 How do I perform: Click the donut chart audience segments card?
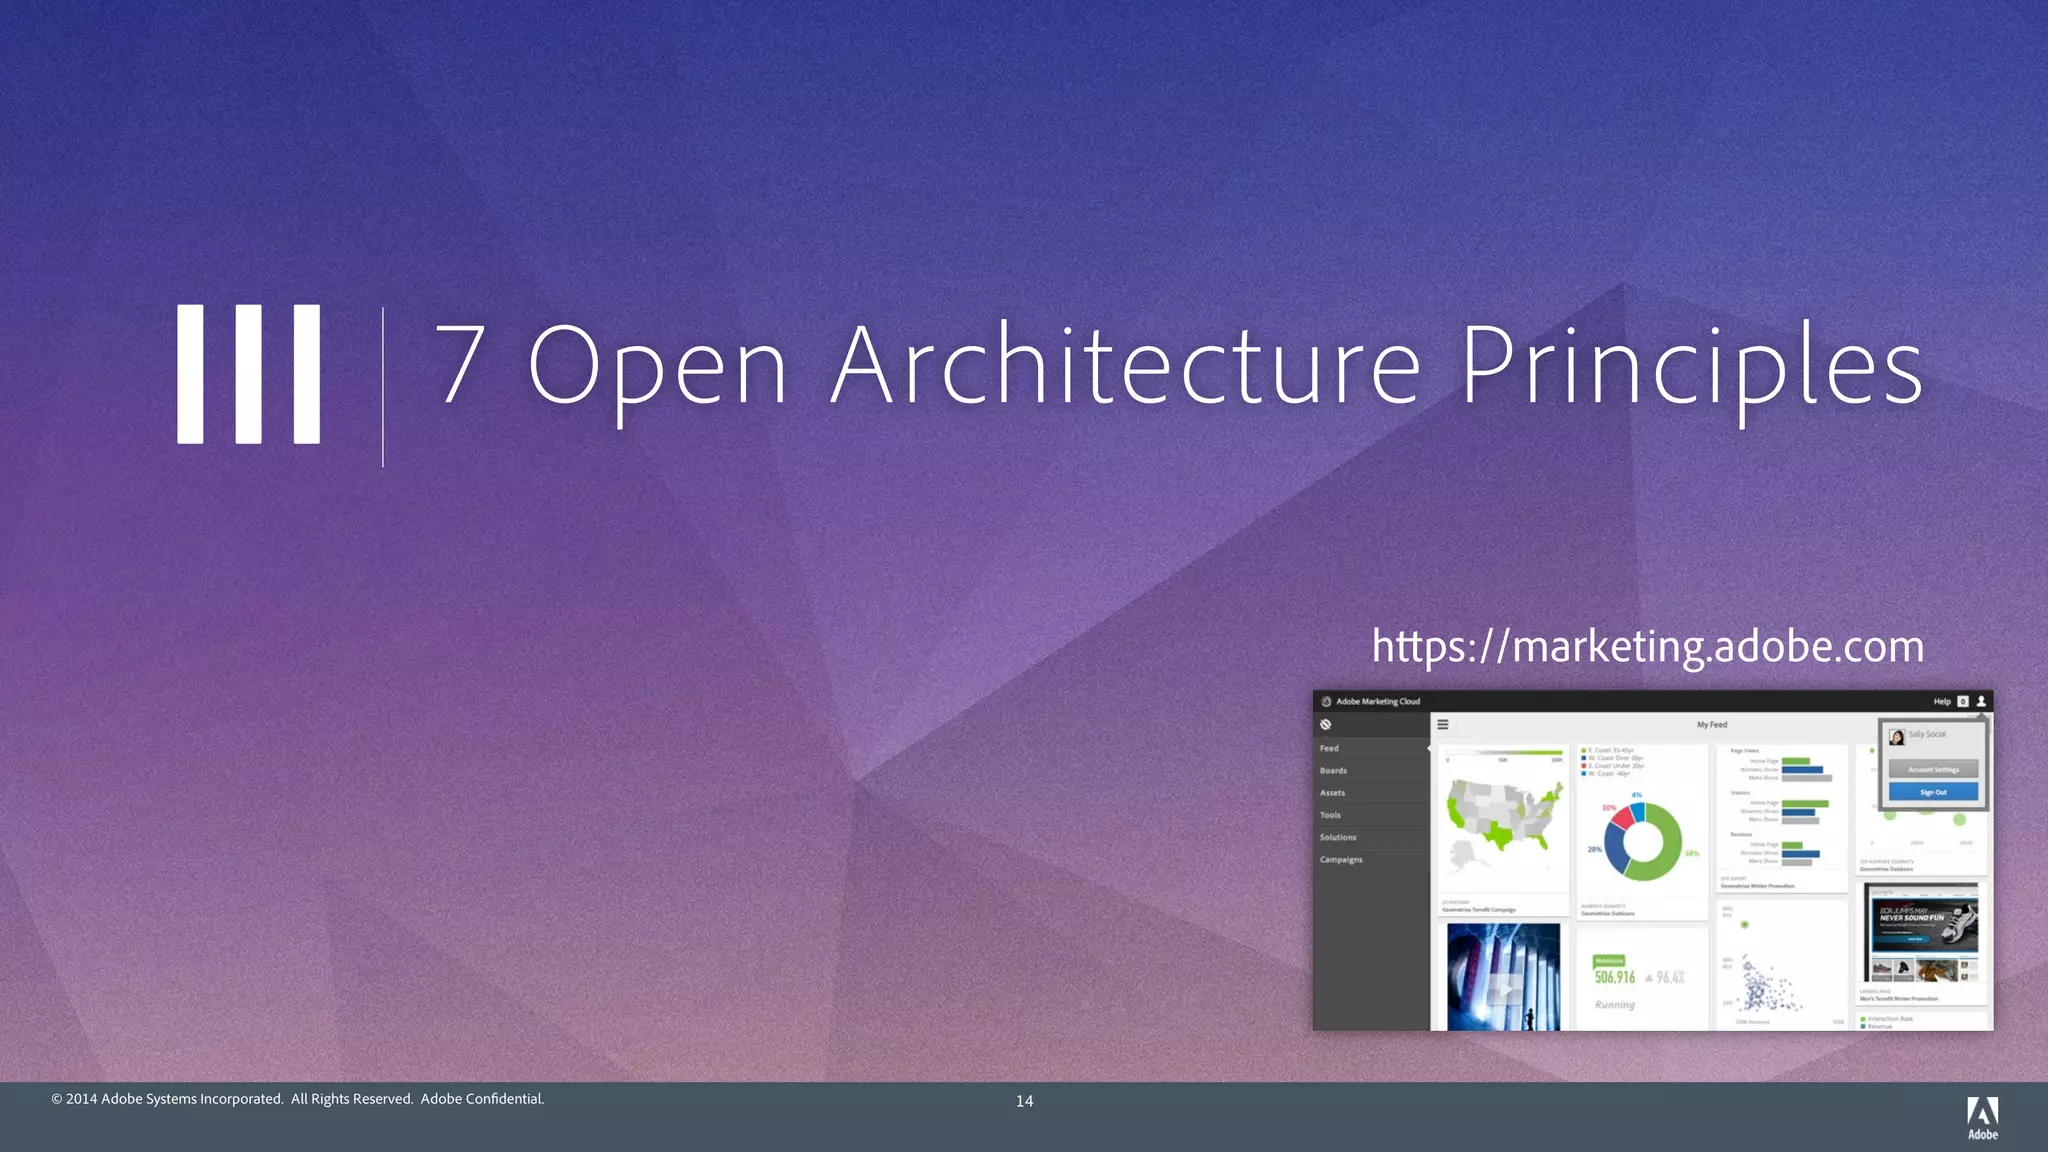pyautogui.click(x=1643, y=832)
